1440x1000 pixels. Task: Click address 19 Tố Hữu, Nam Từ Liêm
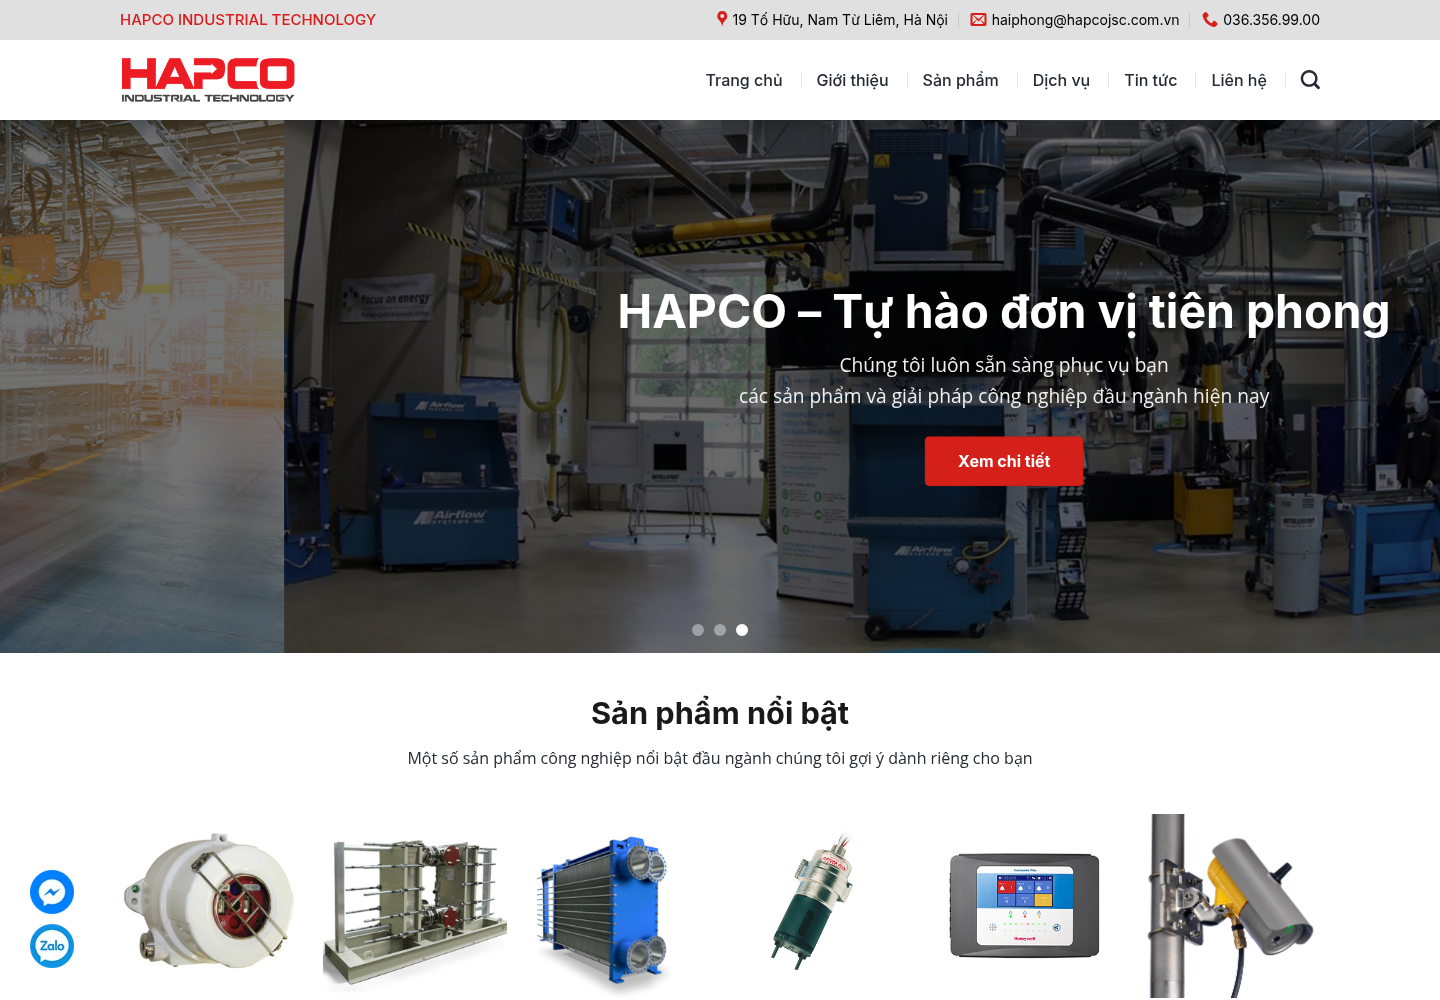pyautogui.click(x=840, y=19)
